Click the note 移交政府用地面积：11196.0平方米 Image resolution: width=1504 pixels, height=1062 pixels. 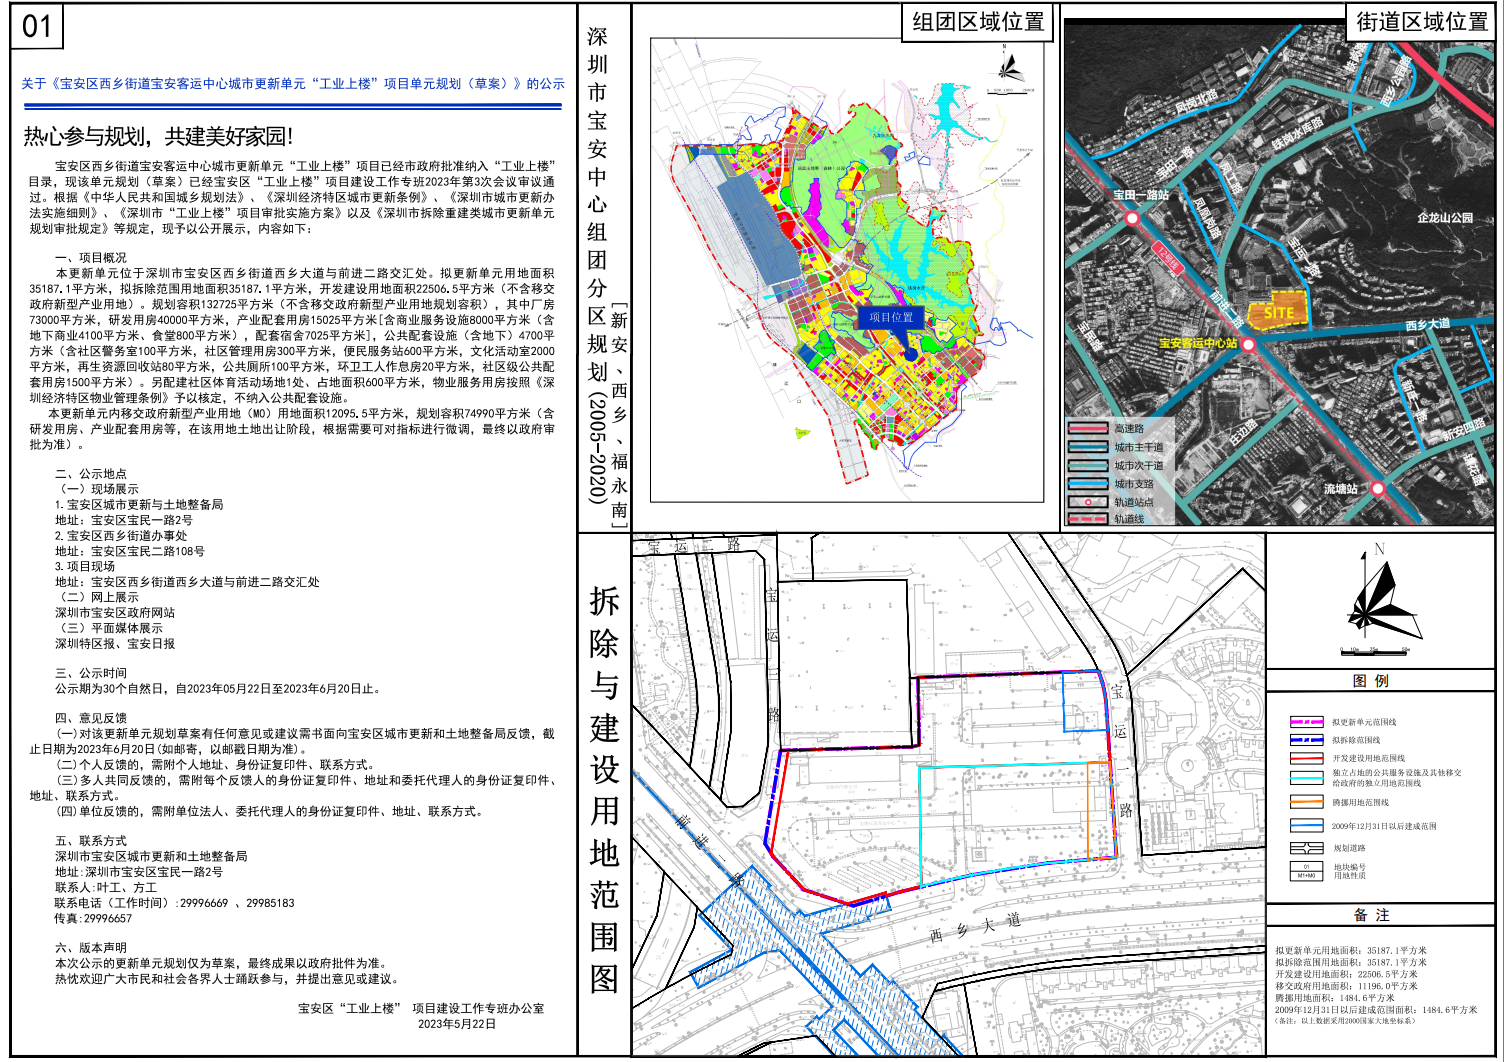1346,986
